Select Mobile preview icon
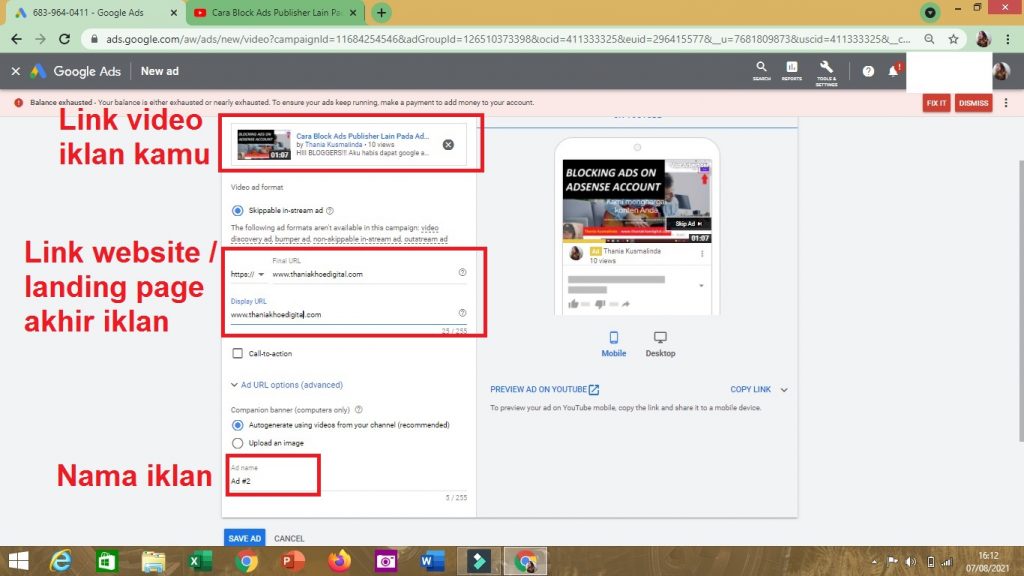The width and height of the screenshot is (1024, 576). (x=614, y=340)
